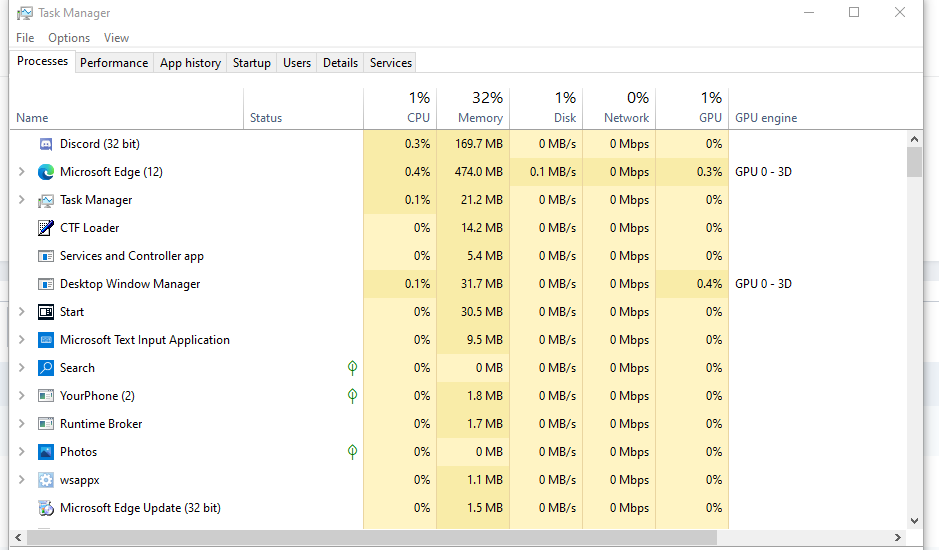Viewport: 939px width, 550px height.
Task: Click the Task Manager title bar icon
Action: pyautogui.click(x=25, y=13)
